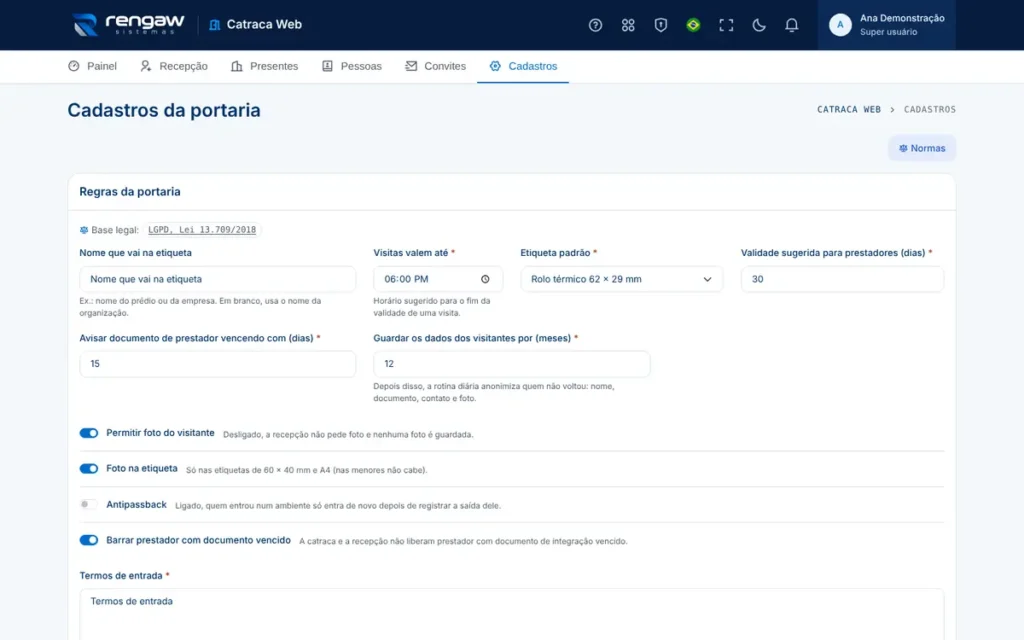Open Ana Demonstração user menu
The height and width of the screenshot is (640, 1024).
886,25
